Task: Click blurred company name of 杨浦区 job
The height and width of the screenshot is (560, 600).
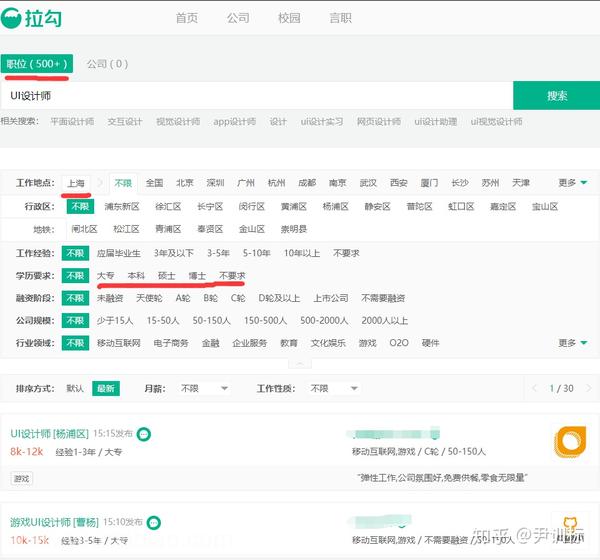Action: pos(393,434)
